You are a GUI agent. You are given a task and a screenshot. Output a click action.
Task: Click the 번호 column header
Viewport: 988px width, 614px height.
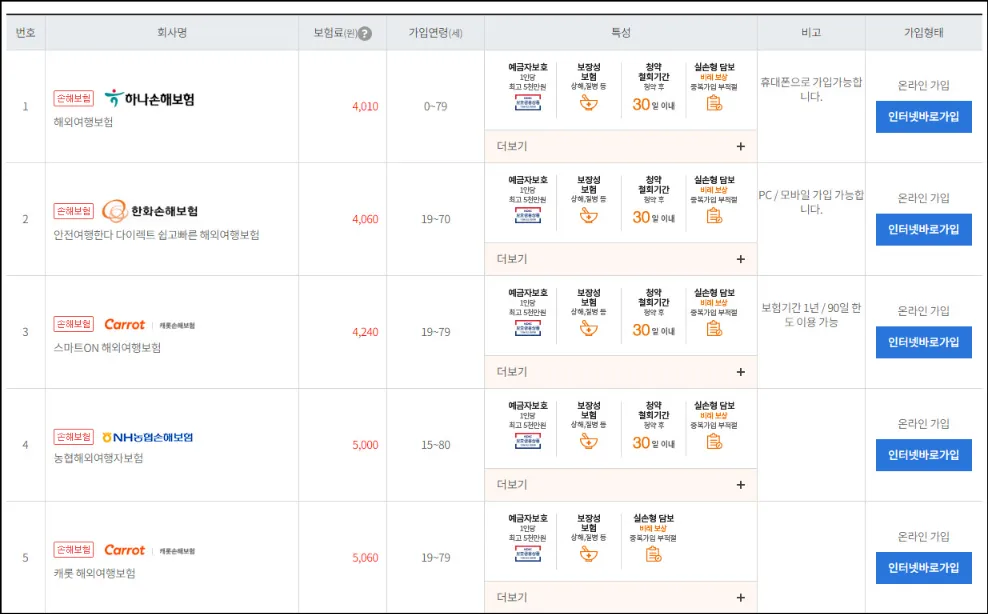point(25,33)
